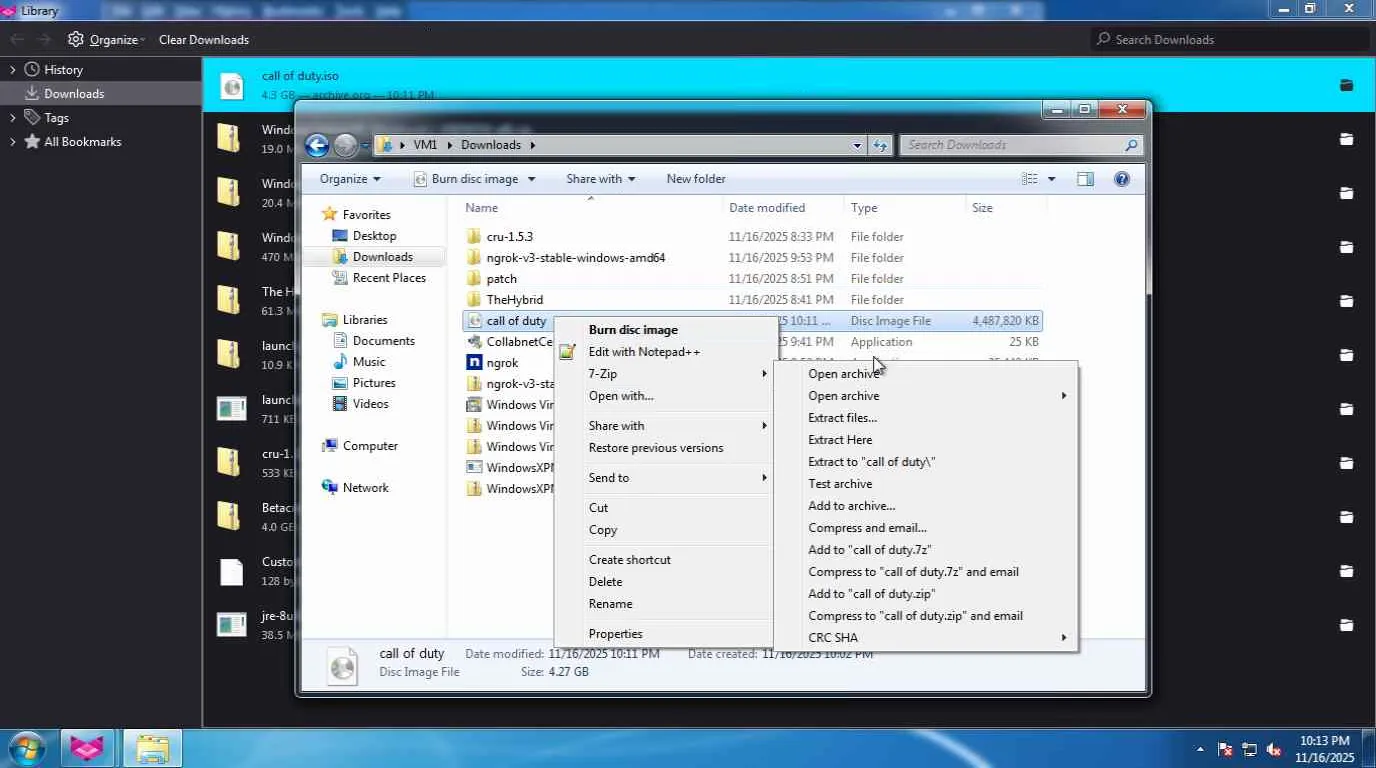The width and height of the screenshot is (1376, 768).
Task: Open Explorer's Organize toolbar dropdown
Action: click(350, 179)
